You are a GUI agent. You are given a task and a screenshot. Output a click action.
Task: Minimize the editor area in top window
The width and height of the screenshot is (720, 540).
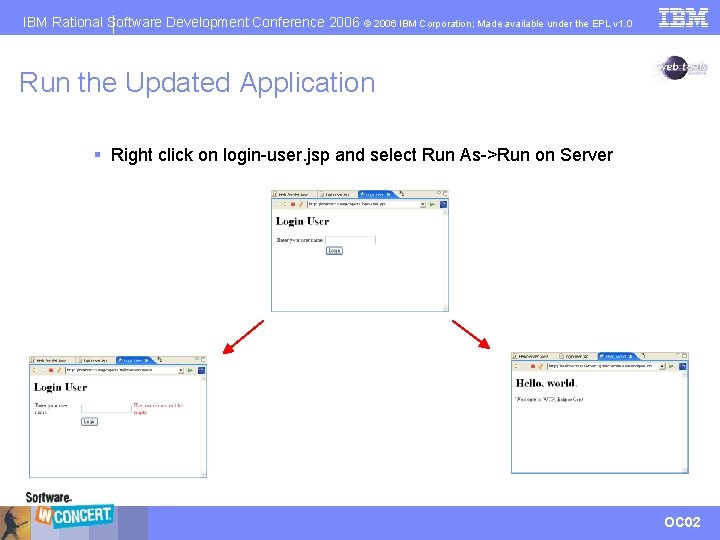point(439,193)
